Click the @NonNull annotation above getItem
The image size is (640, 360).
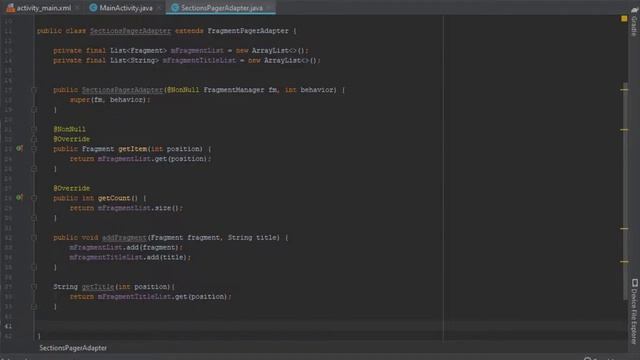pos(69,129)
